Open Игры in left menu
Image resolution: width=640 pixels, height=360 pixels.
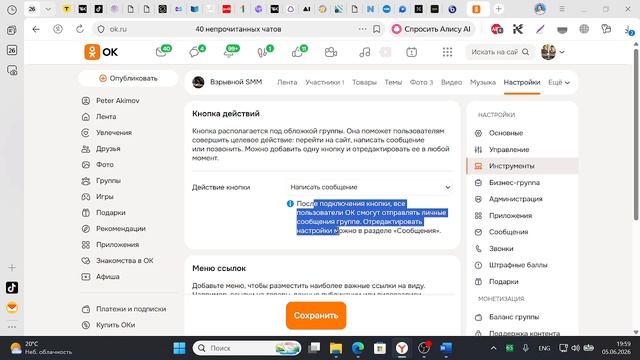pos(104,196)
